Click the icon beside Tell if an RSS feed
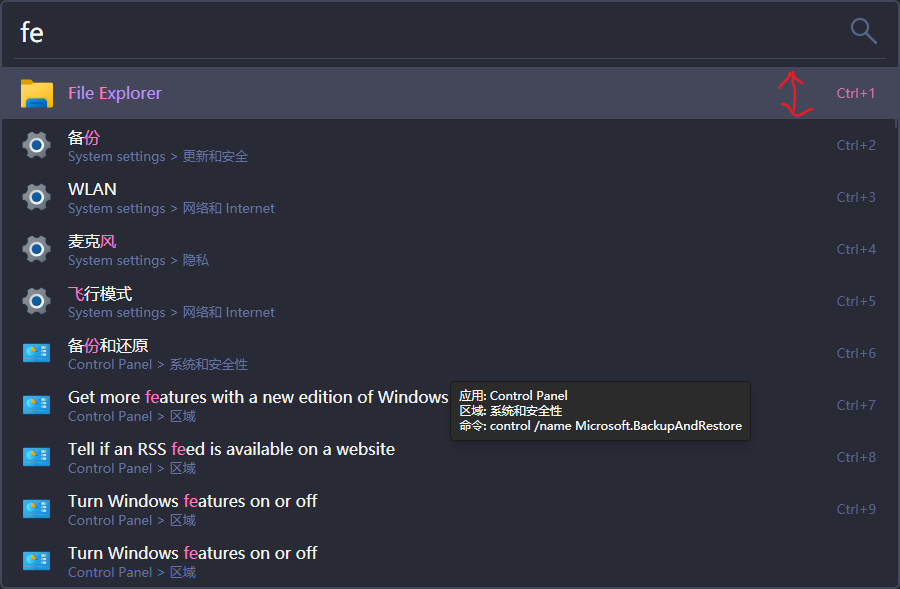 click(x=36, y=457)
